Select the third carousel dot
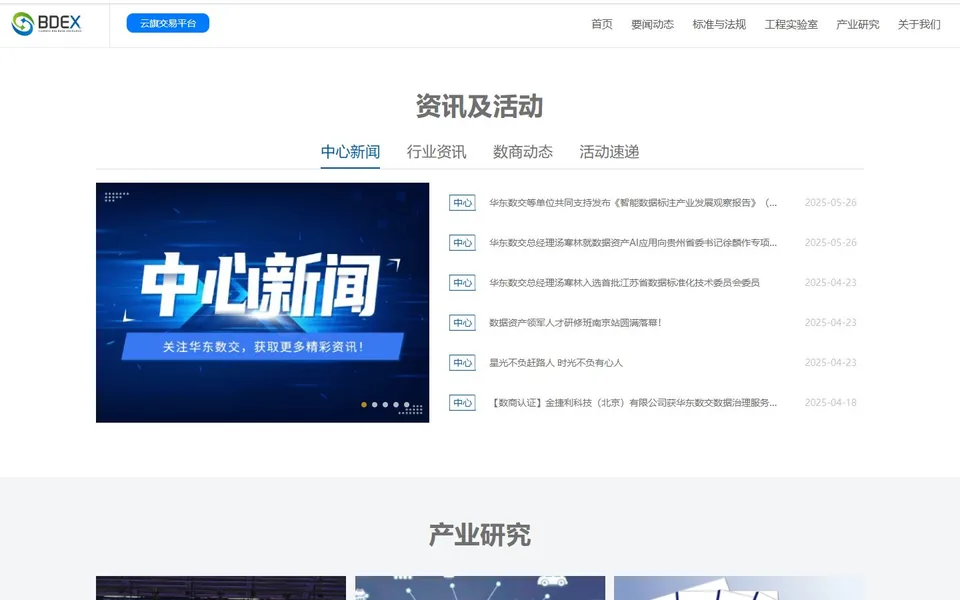960x600 pixels. [x=385, y=405]
